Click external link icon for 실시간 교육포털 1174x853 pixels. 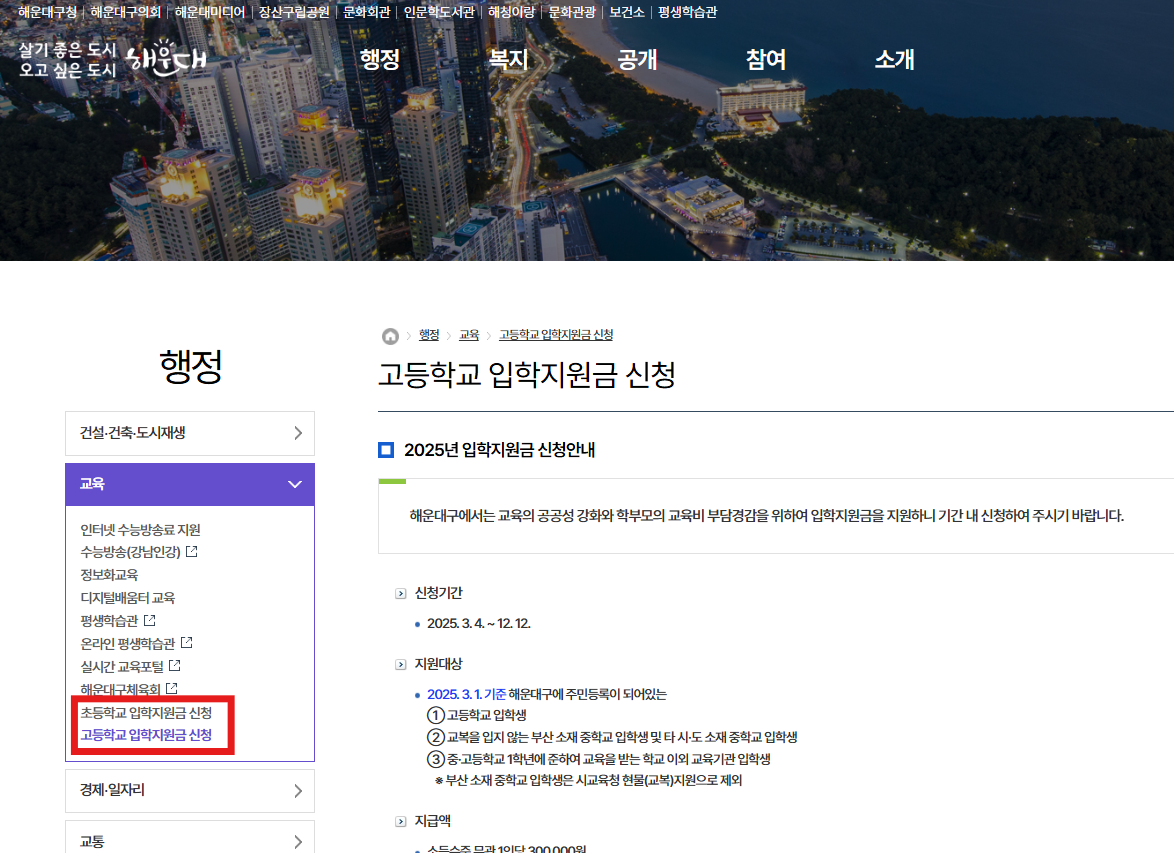click(174, 665)
